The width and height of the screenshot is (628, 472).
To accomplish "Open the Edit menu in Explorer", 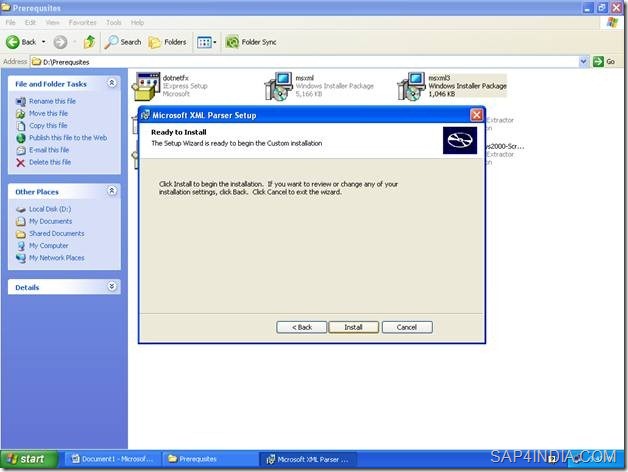I will [x=30, y=22].
